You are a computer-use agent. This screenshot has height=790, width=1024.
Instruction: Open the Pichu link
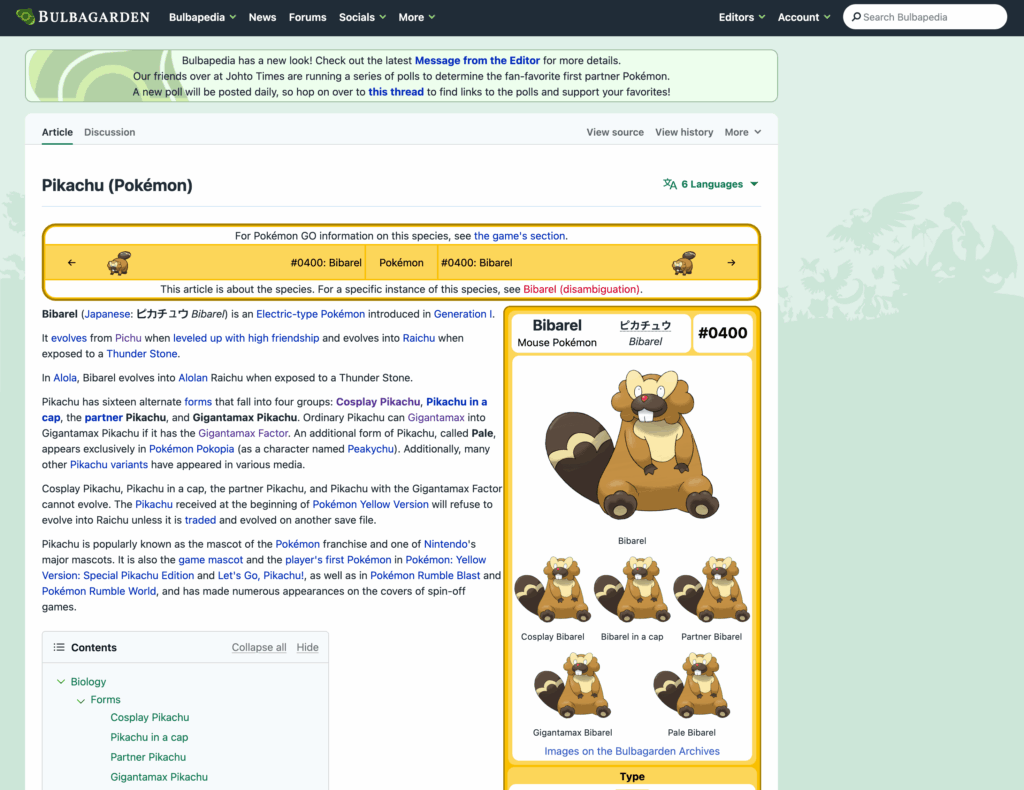pyautogui.click(x=128, y=338)
